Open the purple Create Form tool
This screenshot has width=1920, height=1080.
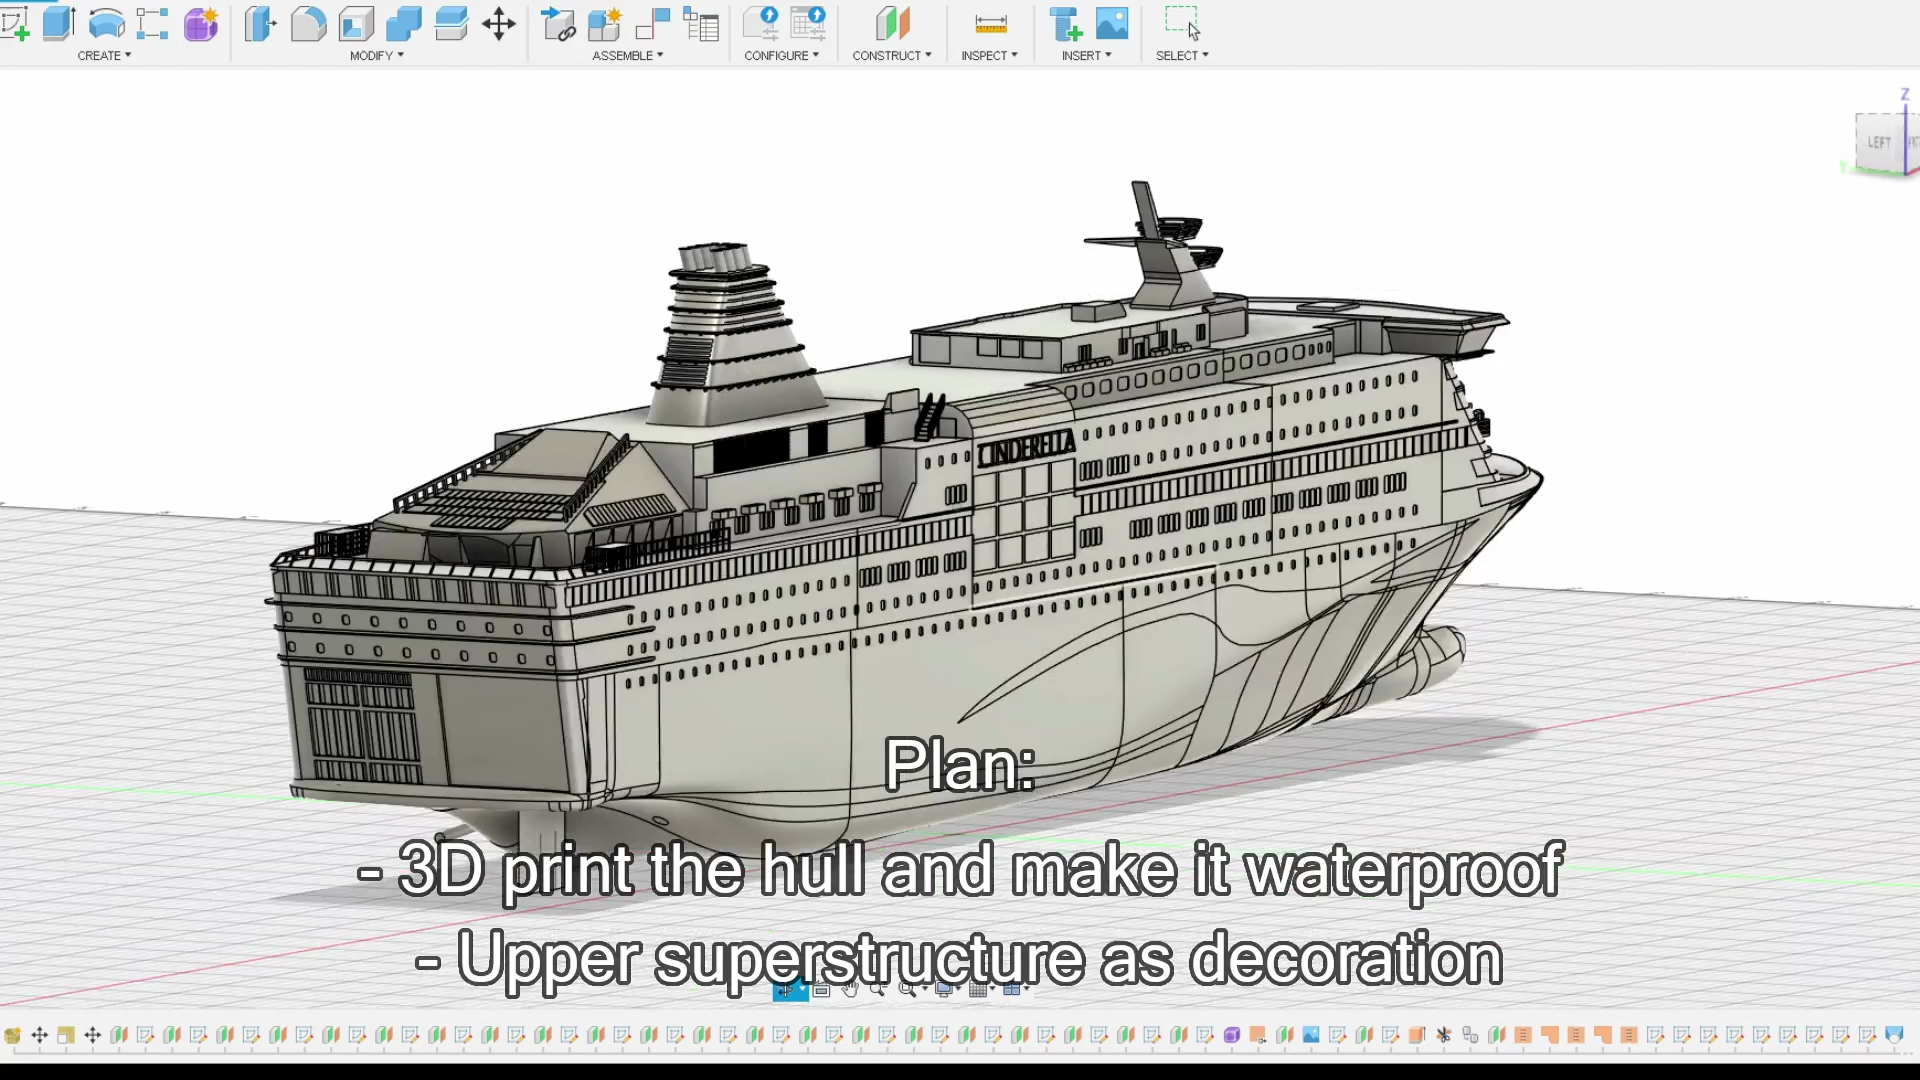[200, 24]
